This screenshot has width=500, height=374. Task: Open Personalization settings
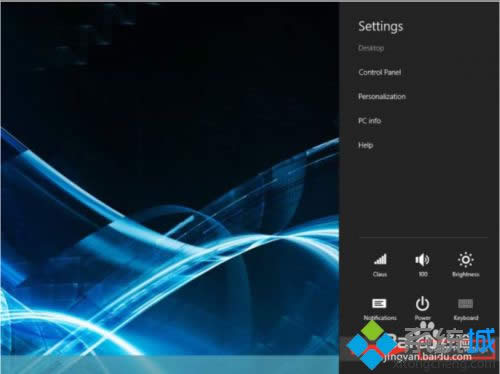coord(382,96)
